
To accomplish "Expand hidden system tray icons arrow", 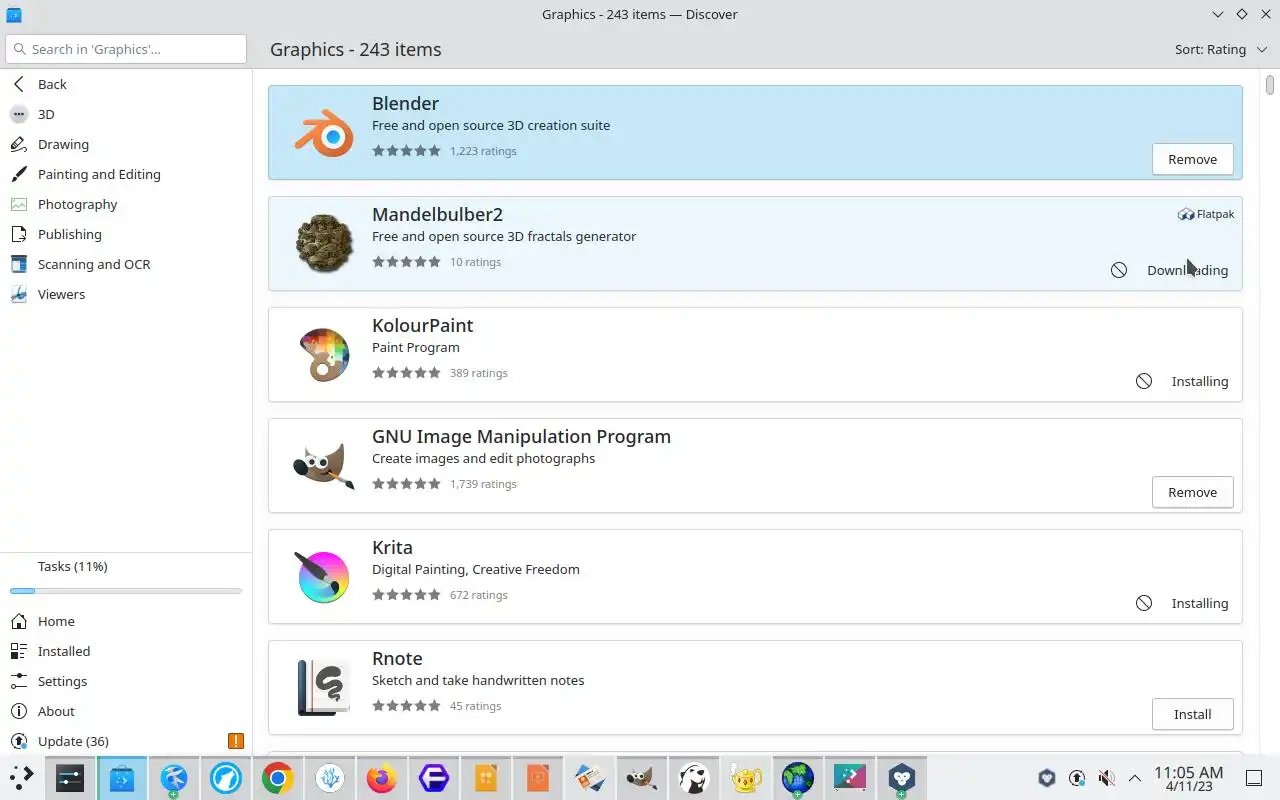I will pos(1135,778).
